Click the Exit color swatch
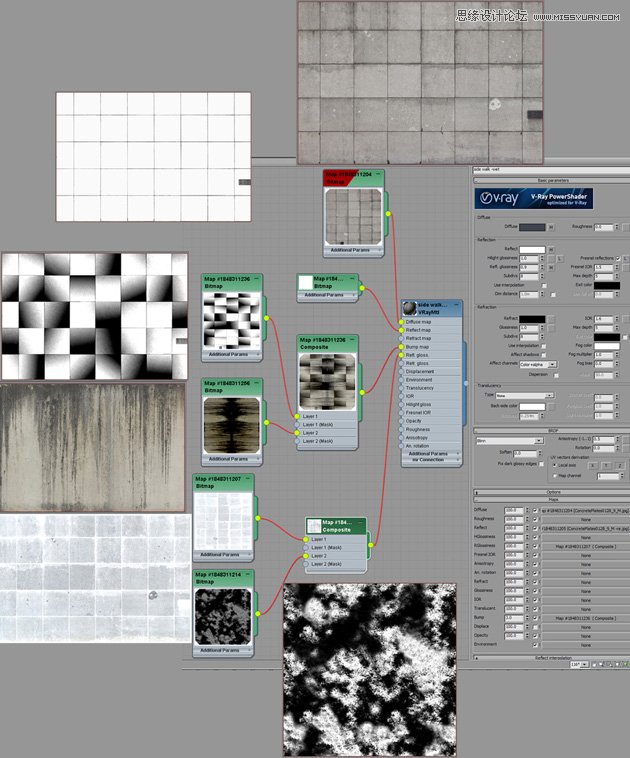Viewport: 630px width, 758px height. (x=607, y=286)
